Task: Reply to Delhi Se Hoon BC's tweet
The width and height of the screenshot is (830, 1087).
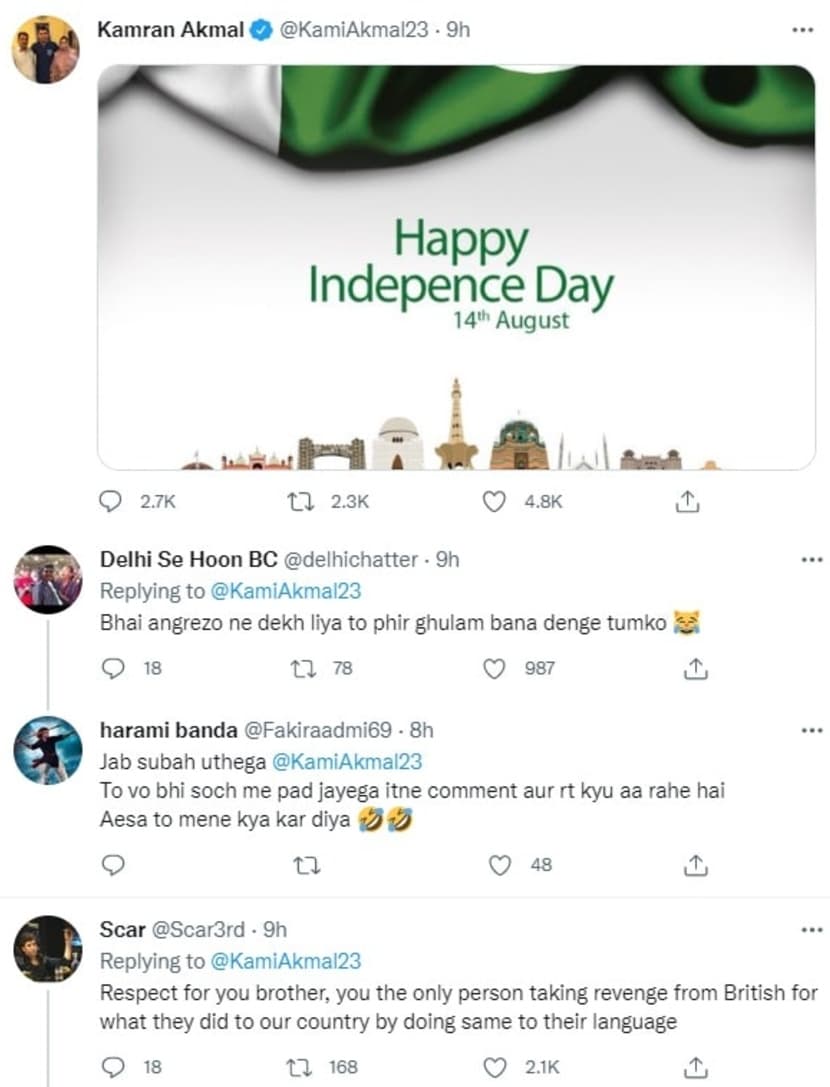Action: [x=112, y=668]
